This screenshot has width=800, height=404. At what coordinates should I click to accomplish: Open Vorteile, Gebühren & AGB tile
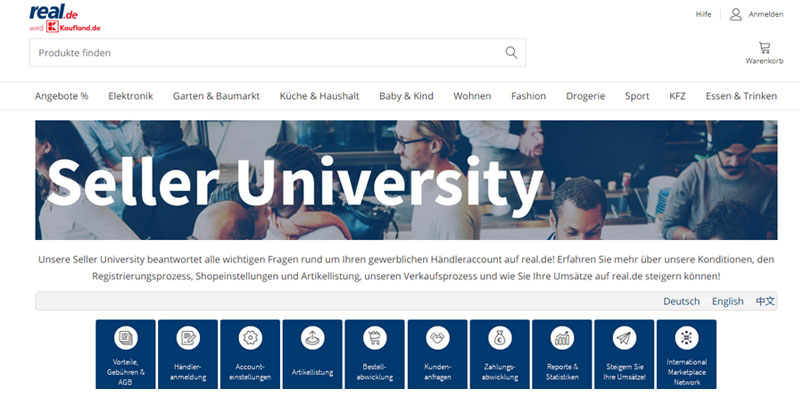point(126,354)
